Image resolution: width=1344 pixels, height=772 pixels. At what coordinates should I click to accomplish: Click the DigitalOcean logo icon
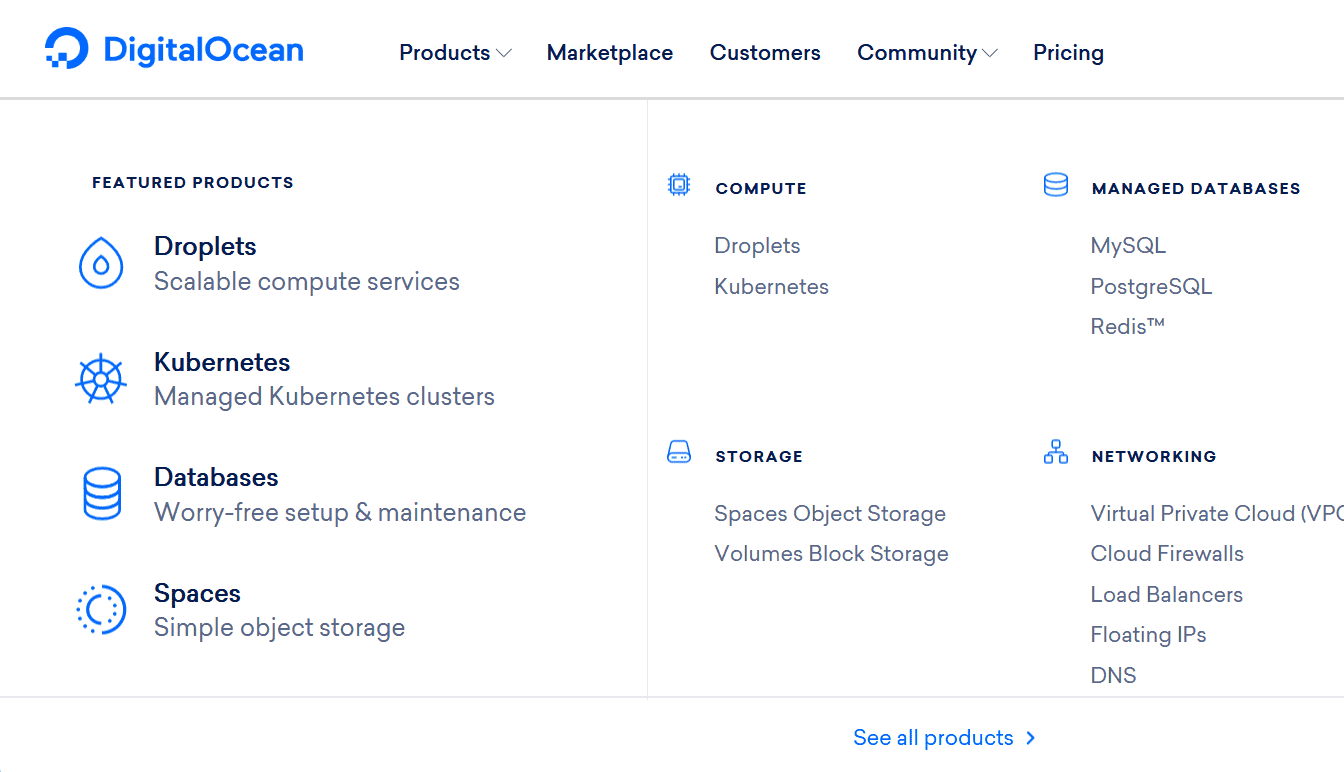point(67,49)
